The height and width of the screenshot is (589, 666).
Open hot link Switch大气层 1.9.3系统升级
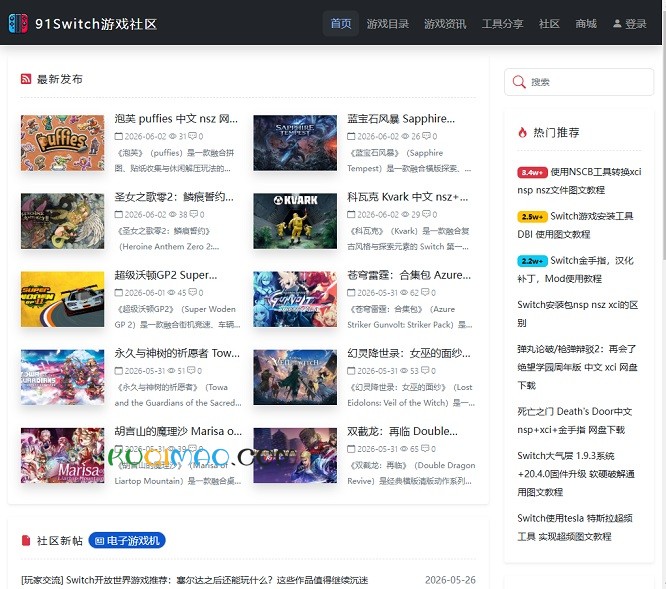(x=576, y=474)
